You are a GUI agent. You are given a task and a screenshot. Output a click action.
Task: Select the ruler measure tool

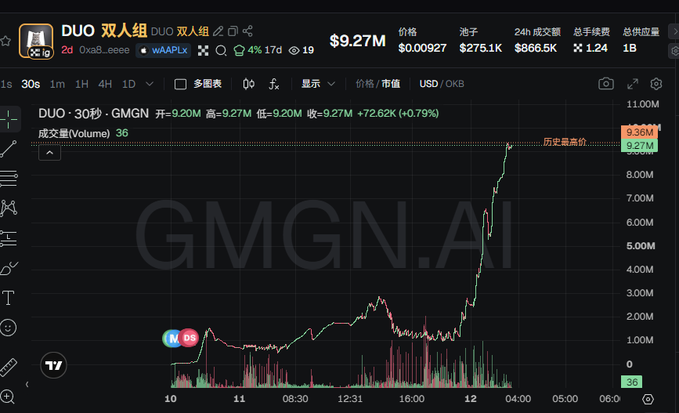[9, 367]
